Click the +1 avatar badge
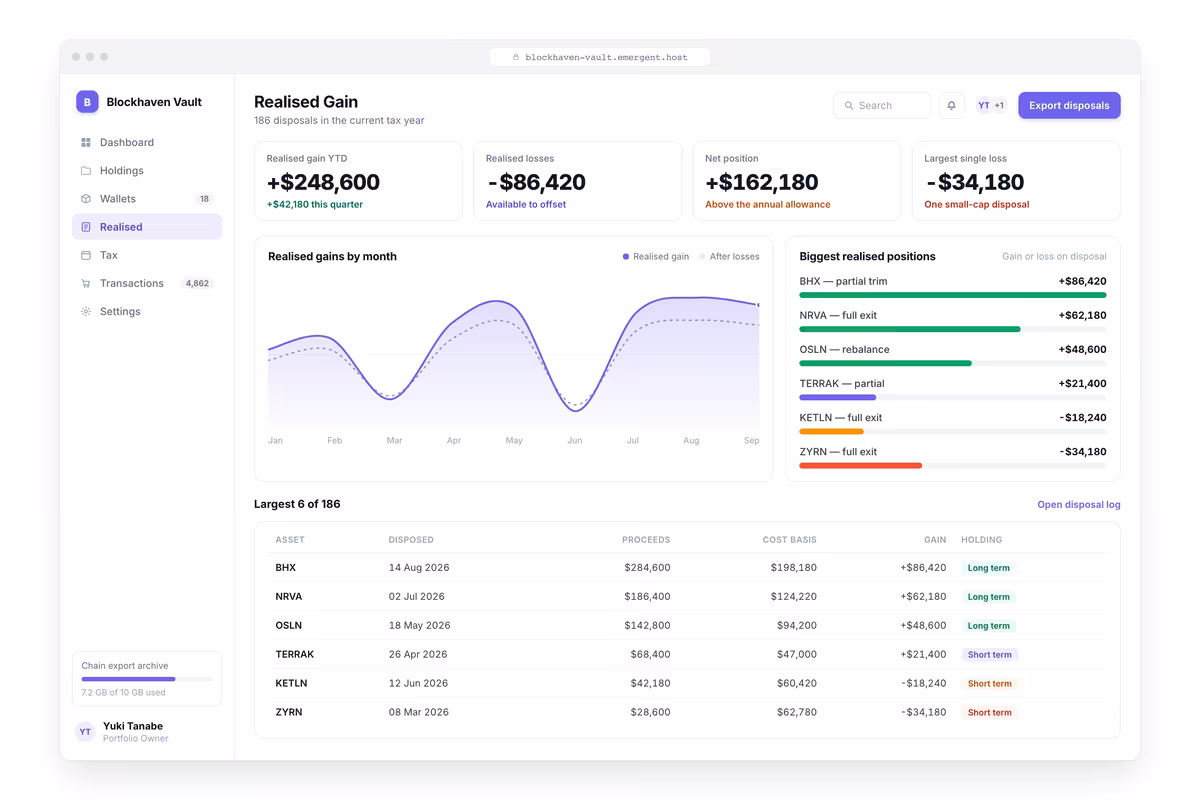Screen dimensions: 1200x800 999,105
